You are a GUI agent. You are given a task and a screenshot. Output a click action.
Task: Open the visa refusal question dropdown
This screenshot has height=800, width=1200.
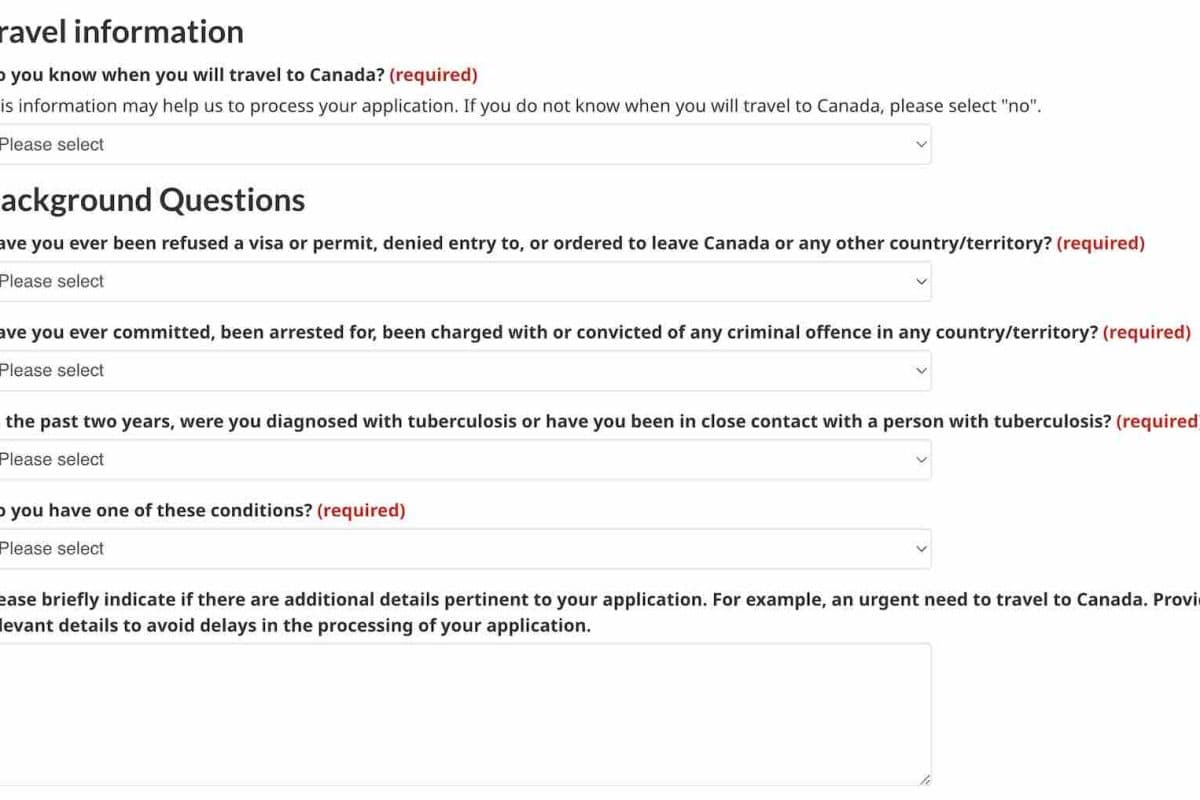(x=460, y=281)
